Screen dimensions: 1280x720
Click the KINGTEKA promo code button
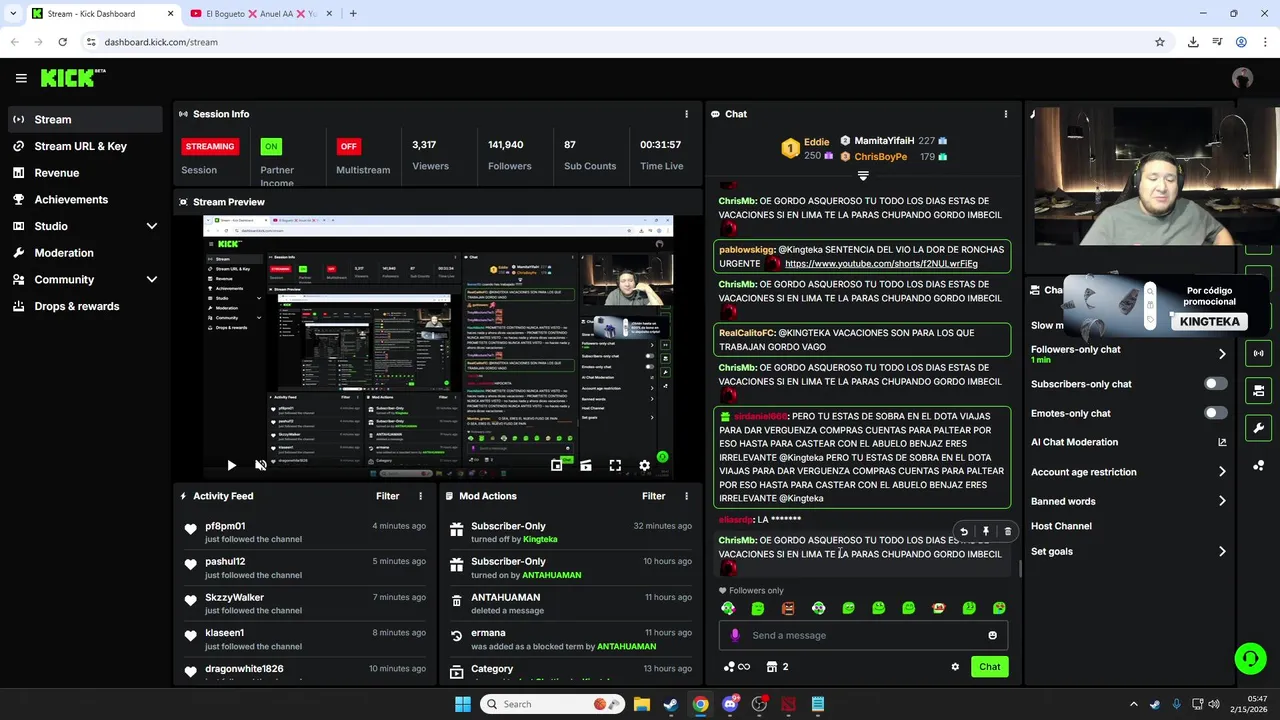1209,321
